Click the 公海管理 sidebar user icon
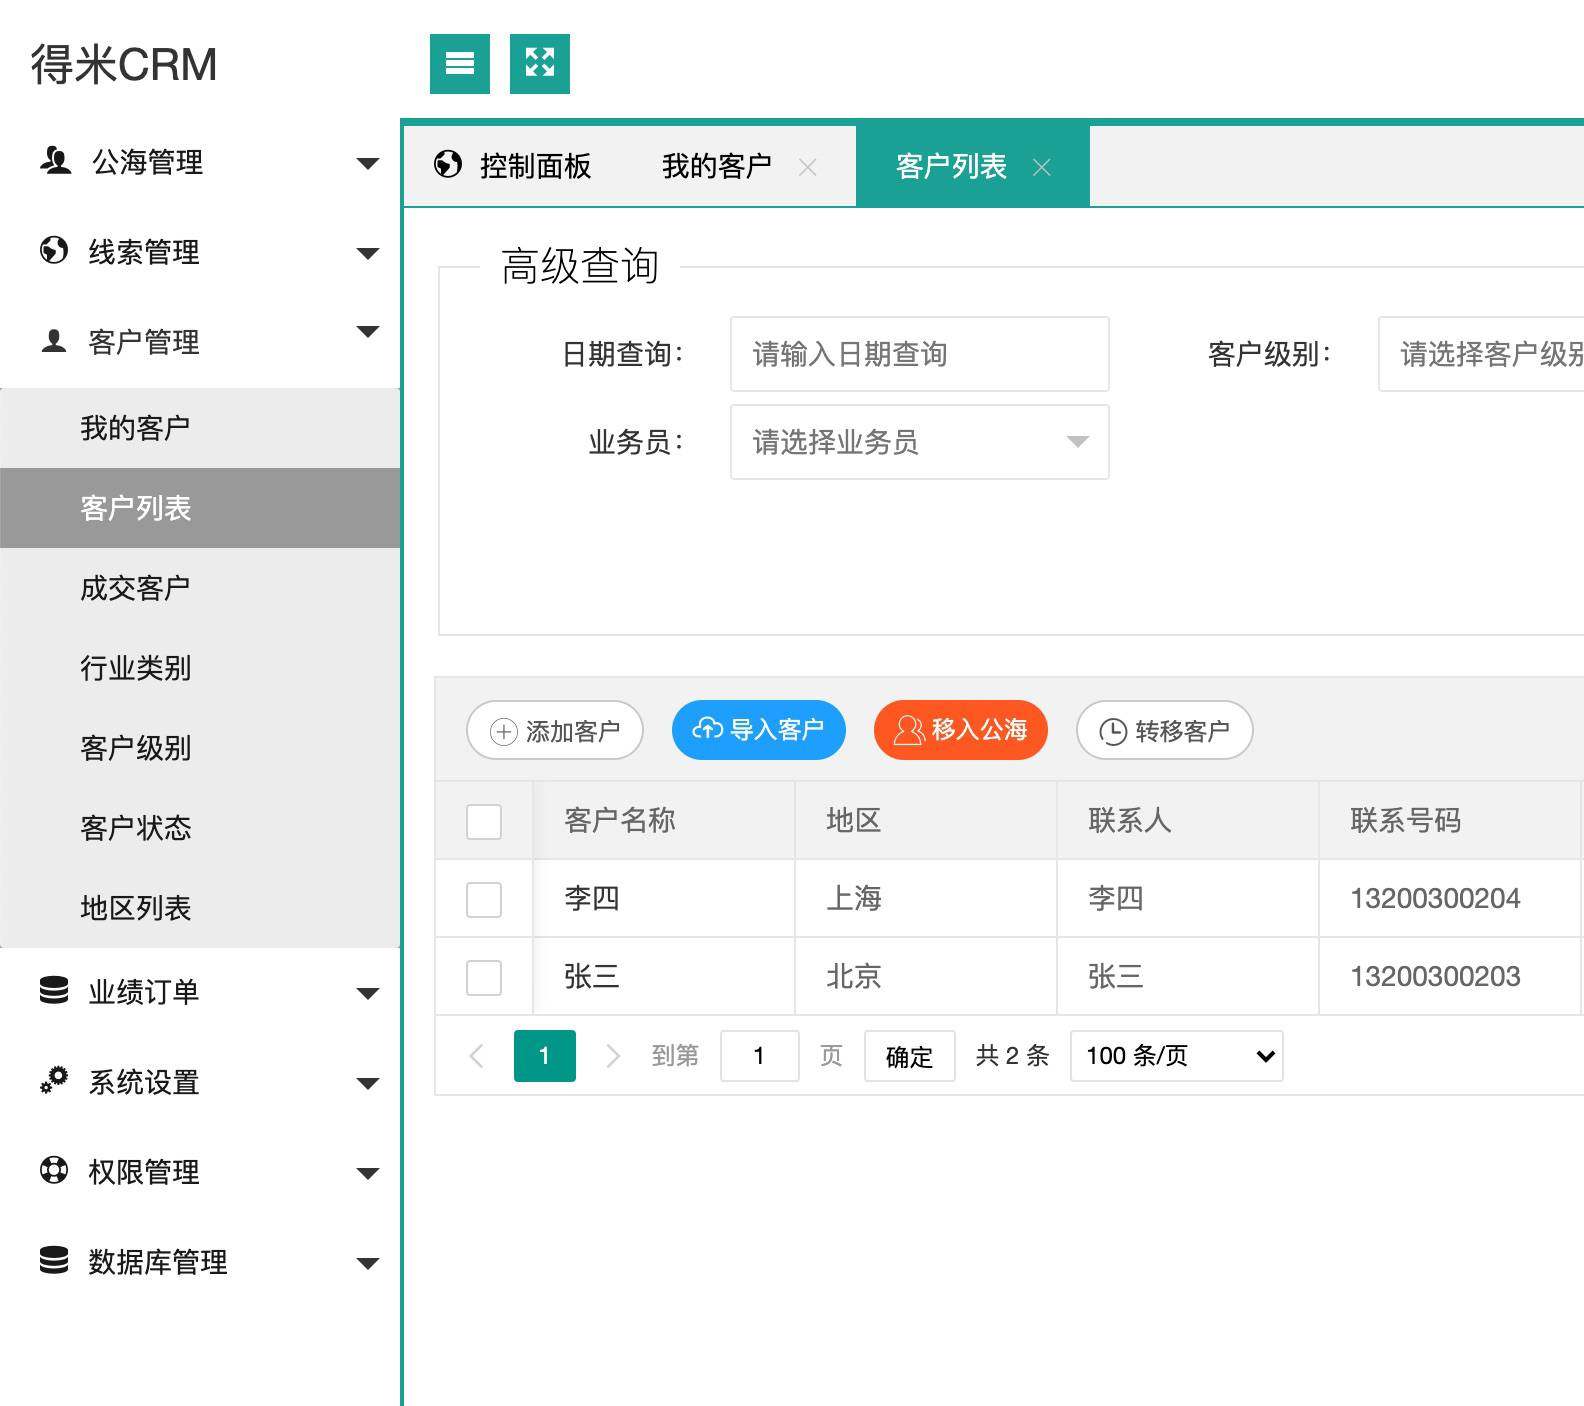This screenshot has width=1584, height=1406. 55,161
